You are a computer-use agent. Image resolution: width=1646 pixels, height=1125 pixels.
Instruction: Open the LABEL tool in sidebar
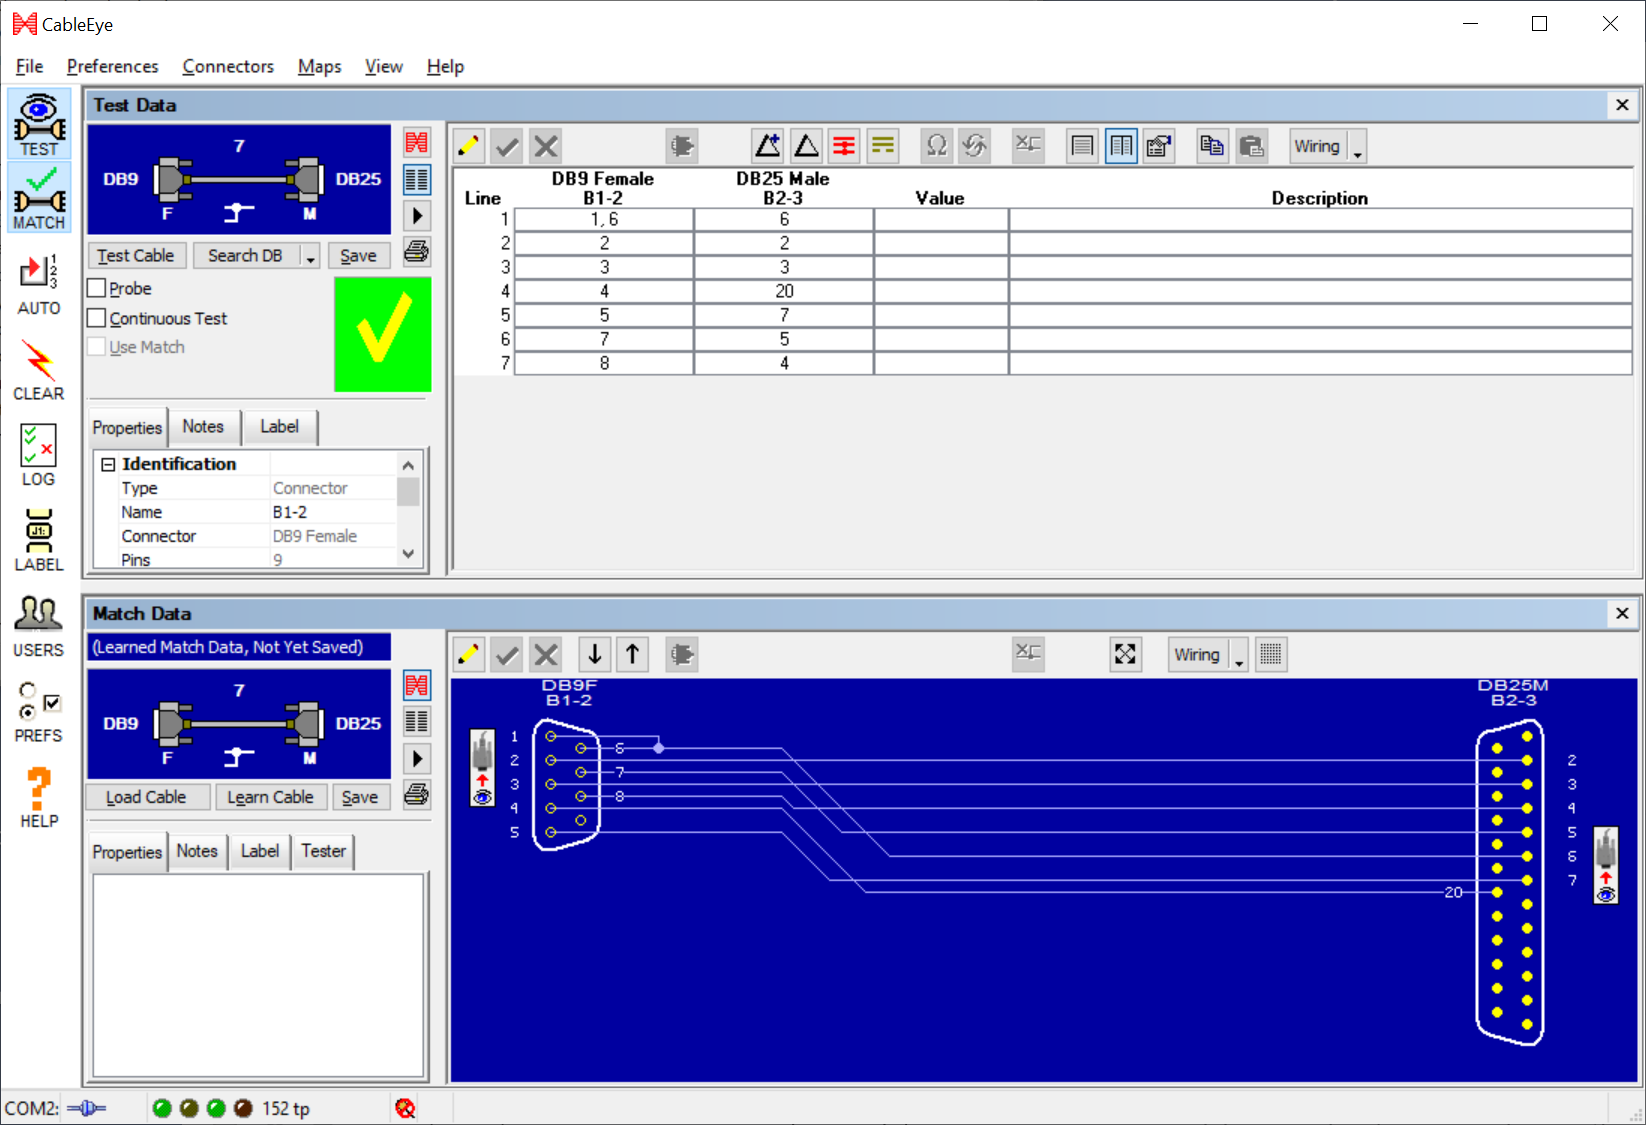(39, 541)
